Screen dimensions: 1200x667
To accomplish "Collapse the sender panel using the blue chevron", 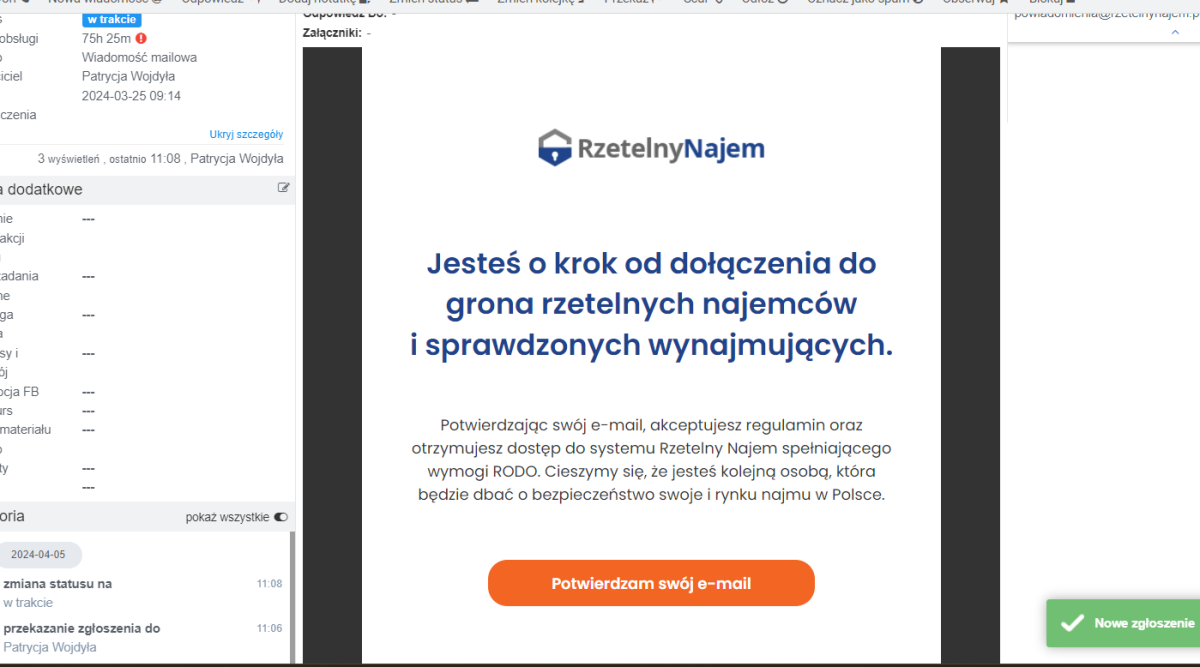I will 1175,33.
